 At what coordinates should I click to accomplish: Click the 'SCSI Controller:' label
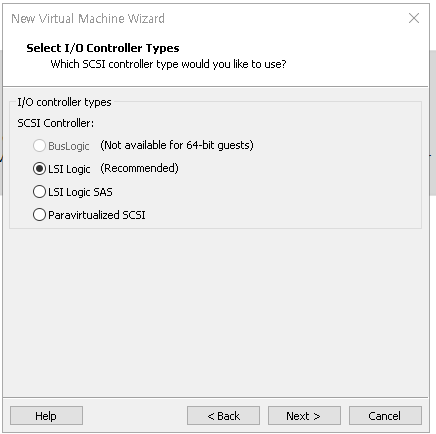[56, 123]
